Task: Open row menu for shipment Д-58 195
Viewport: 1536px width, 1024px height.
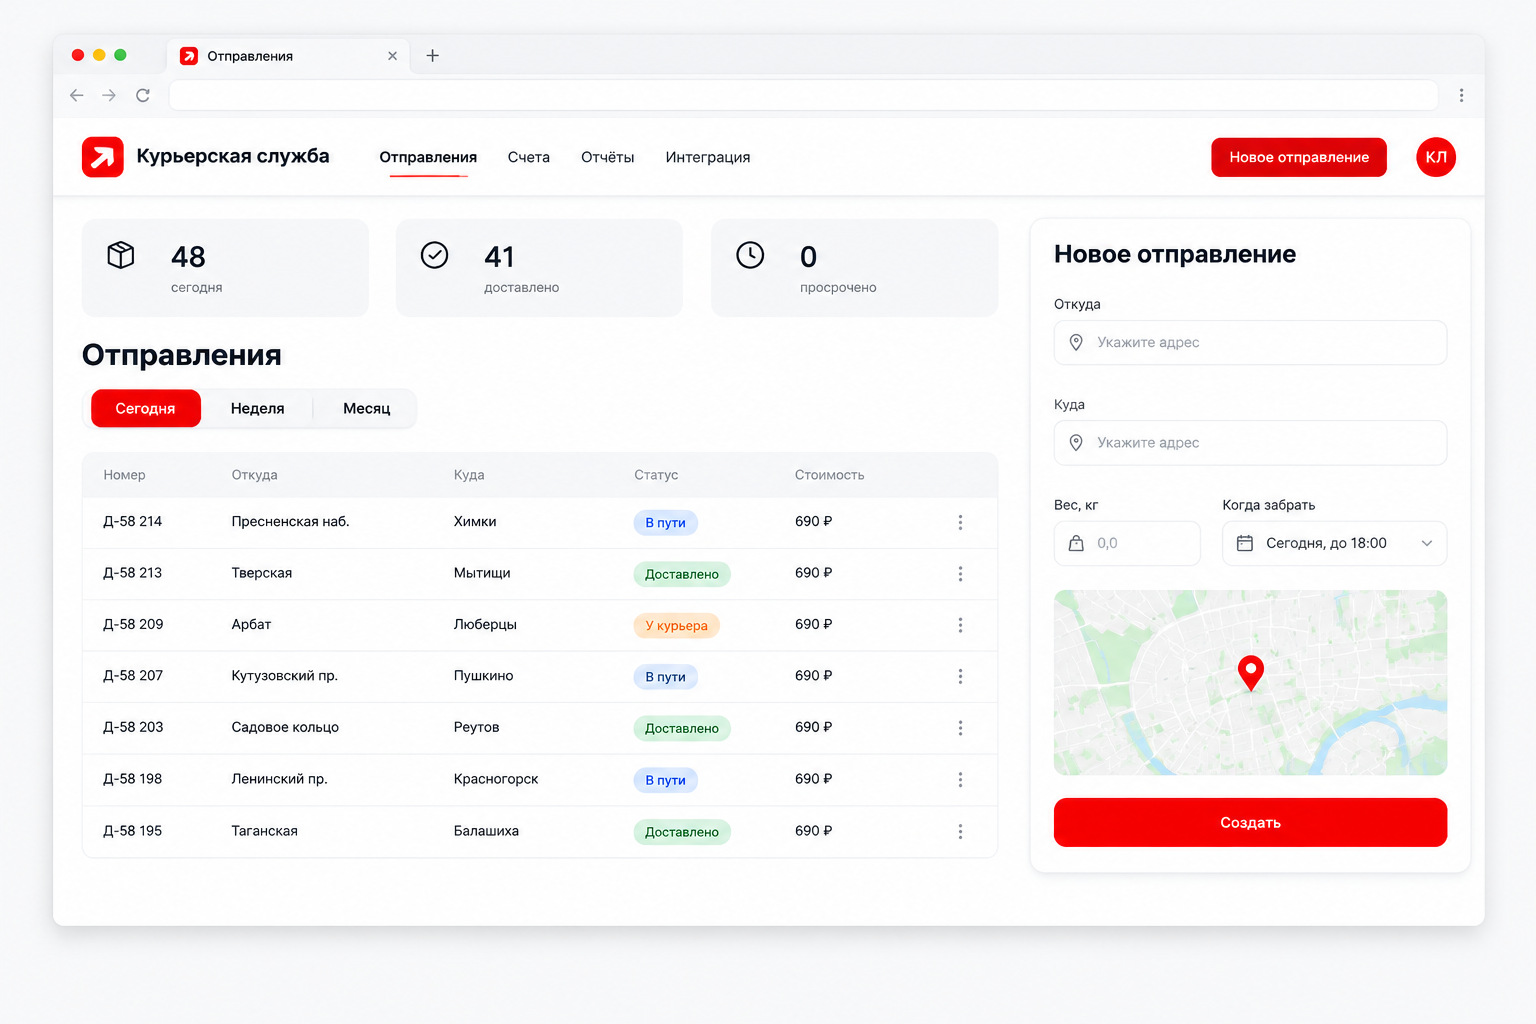Action: pos(960,832)
